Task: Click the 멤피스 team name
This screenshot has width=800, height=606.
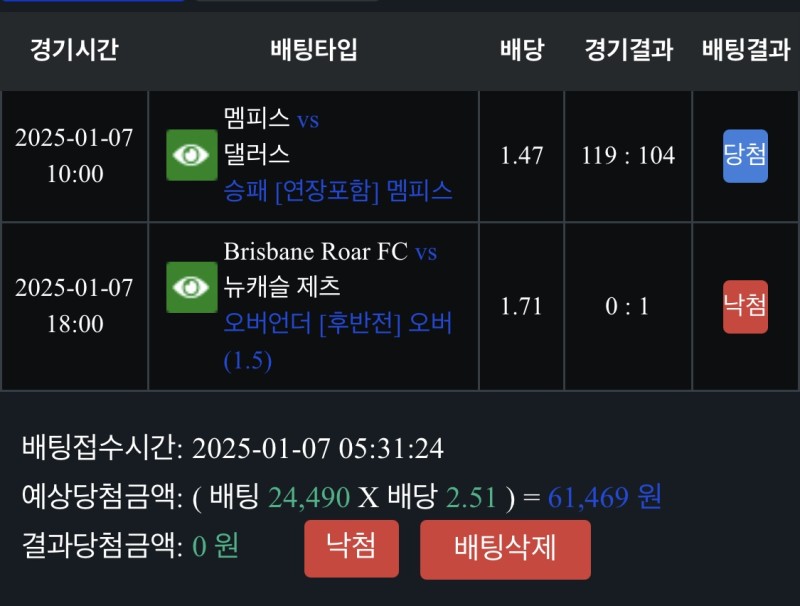Action: [x=257, y=119]
